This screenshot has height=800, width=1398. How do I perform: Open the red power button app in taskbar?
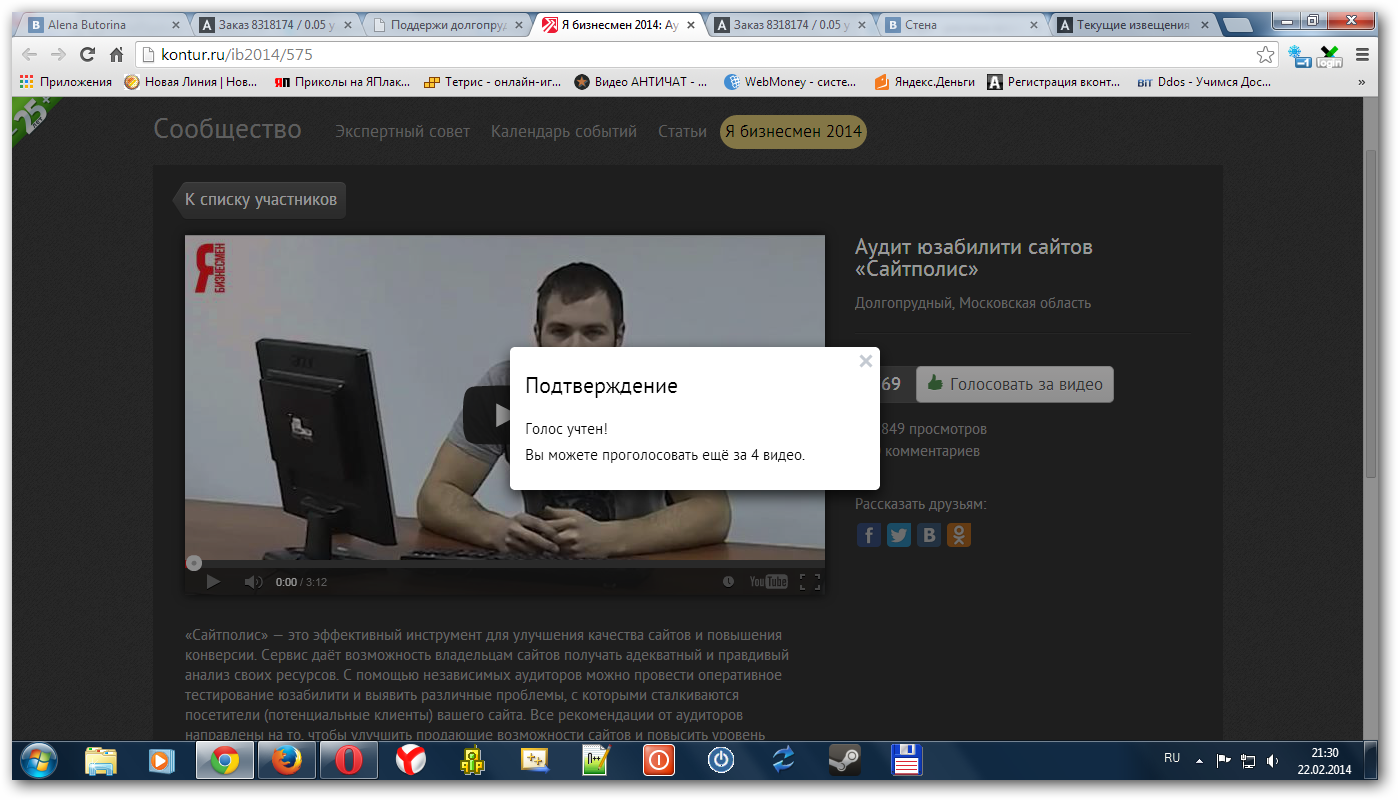[658, 762]
